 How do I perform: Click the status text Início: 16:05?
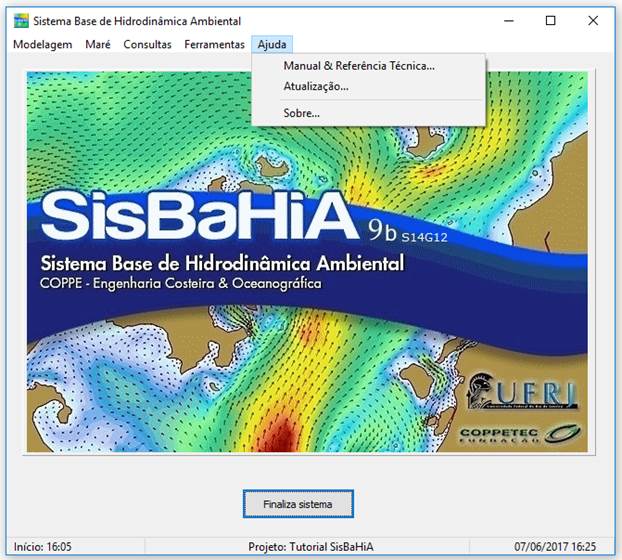(42, 547)
